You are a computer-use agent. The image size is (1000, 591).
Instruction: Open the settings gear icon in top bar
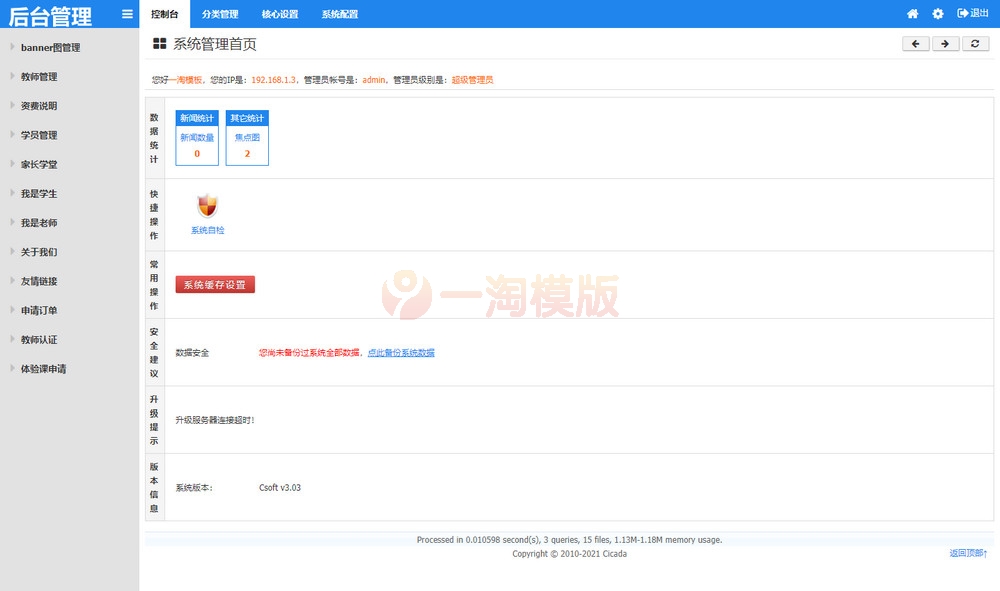936,13
